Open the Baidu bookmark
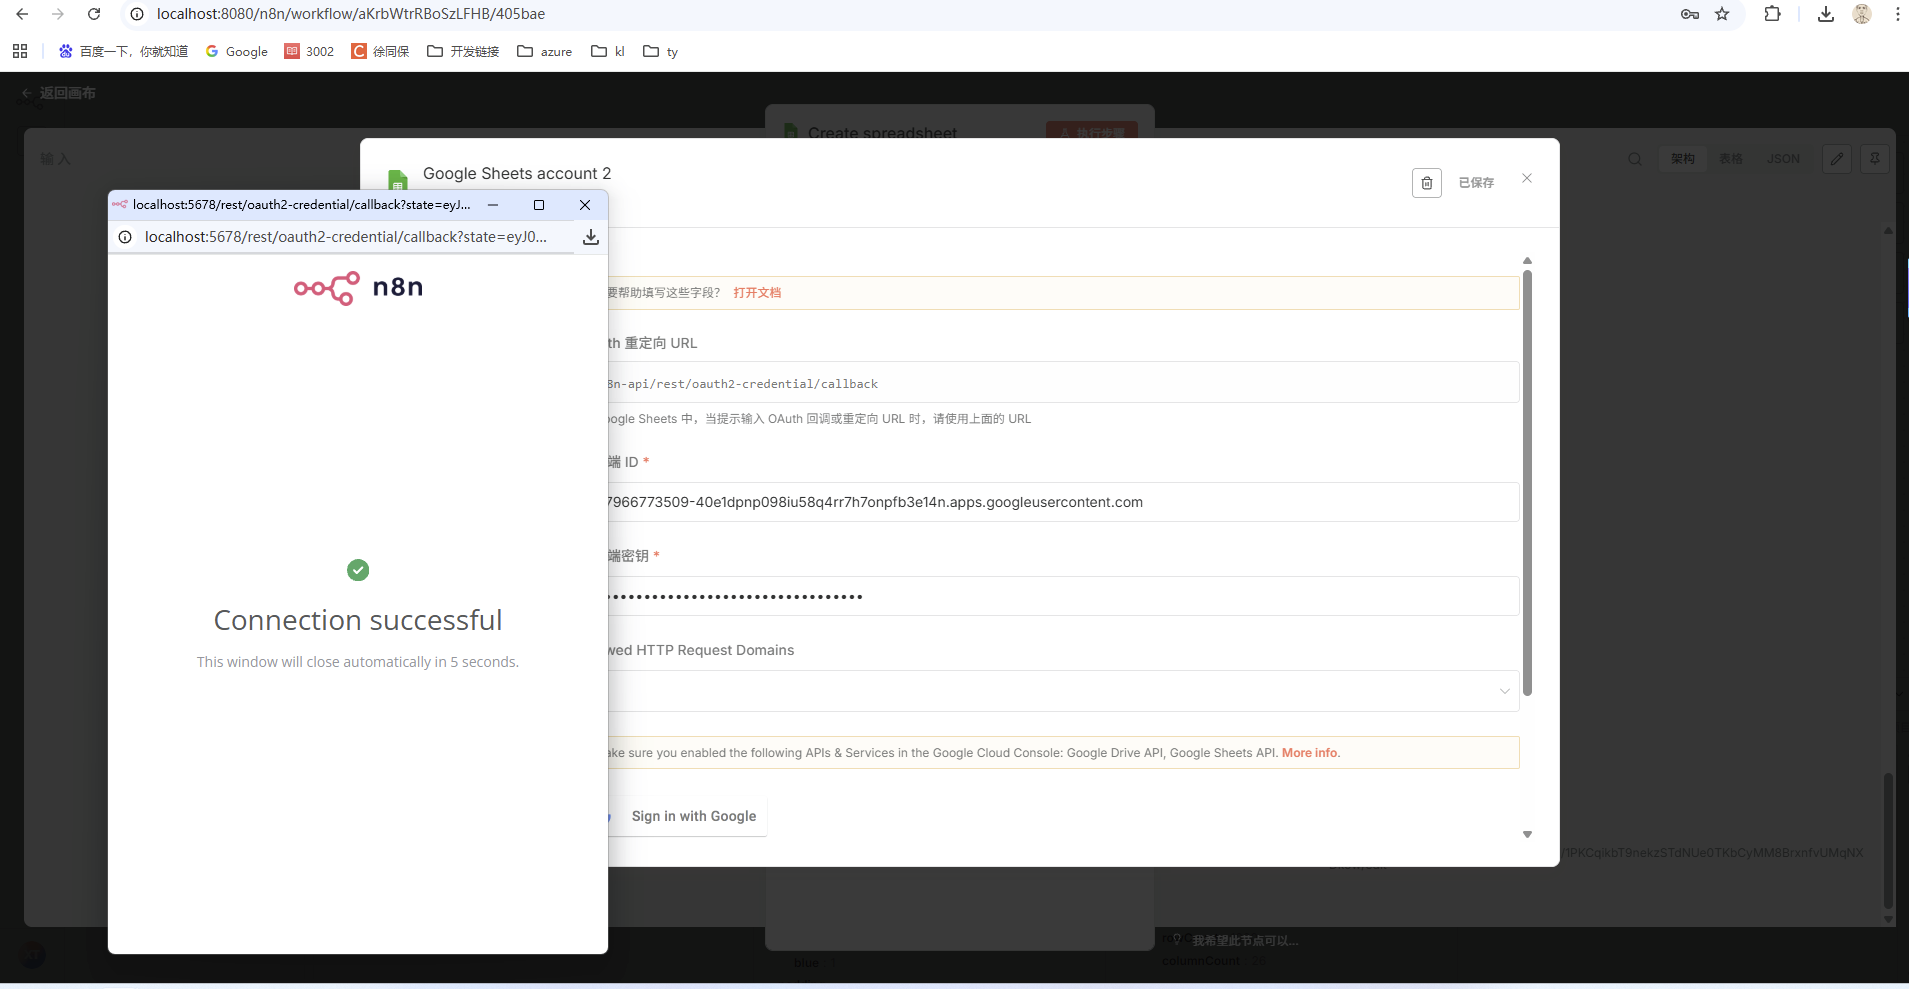The height and width of the screenshot is (989, 1909). (x=123, y=51)
